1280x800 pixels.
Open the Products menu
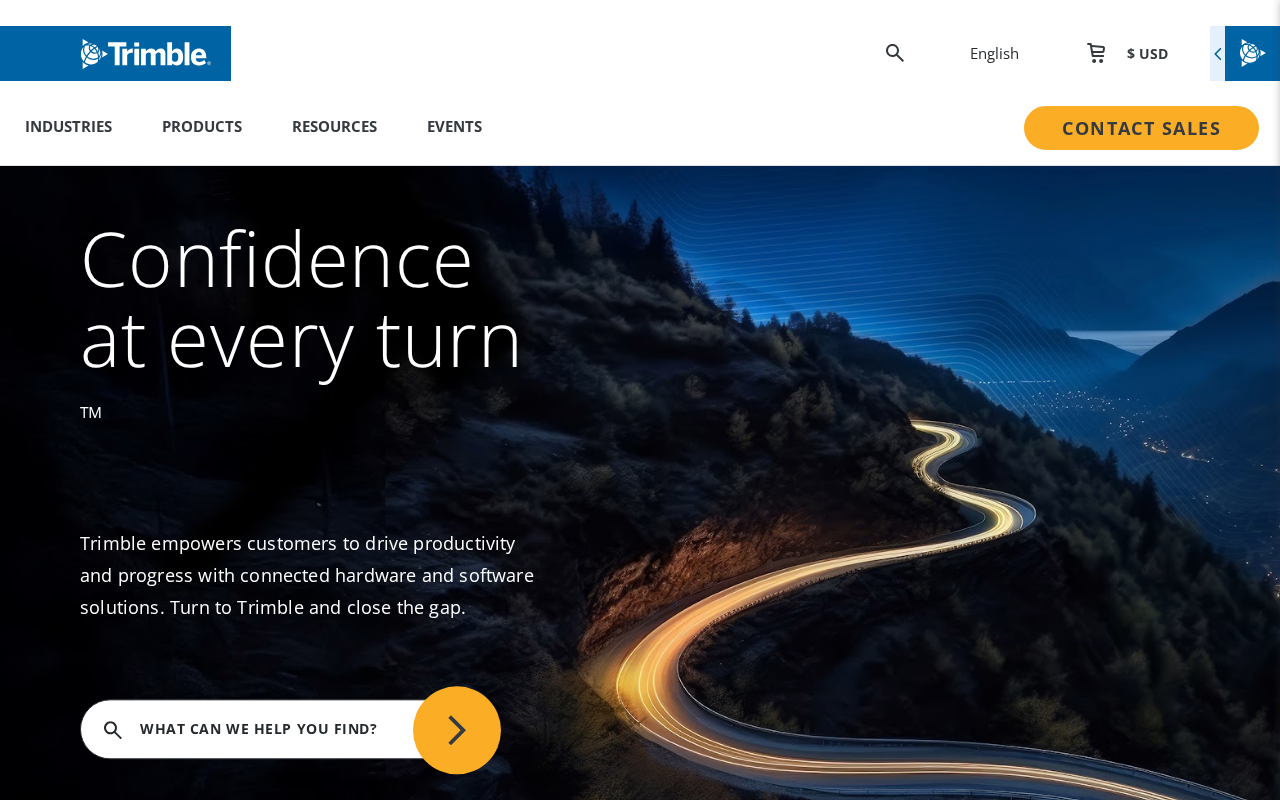click(x=202, y=126)
